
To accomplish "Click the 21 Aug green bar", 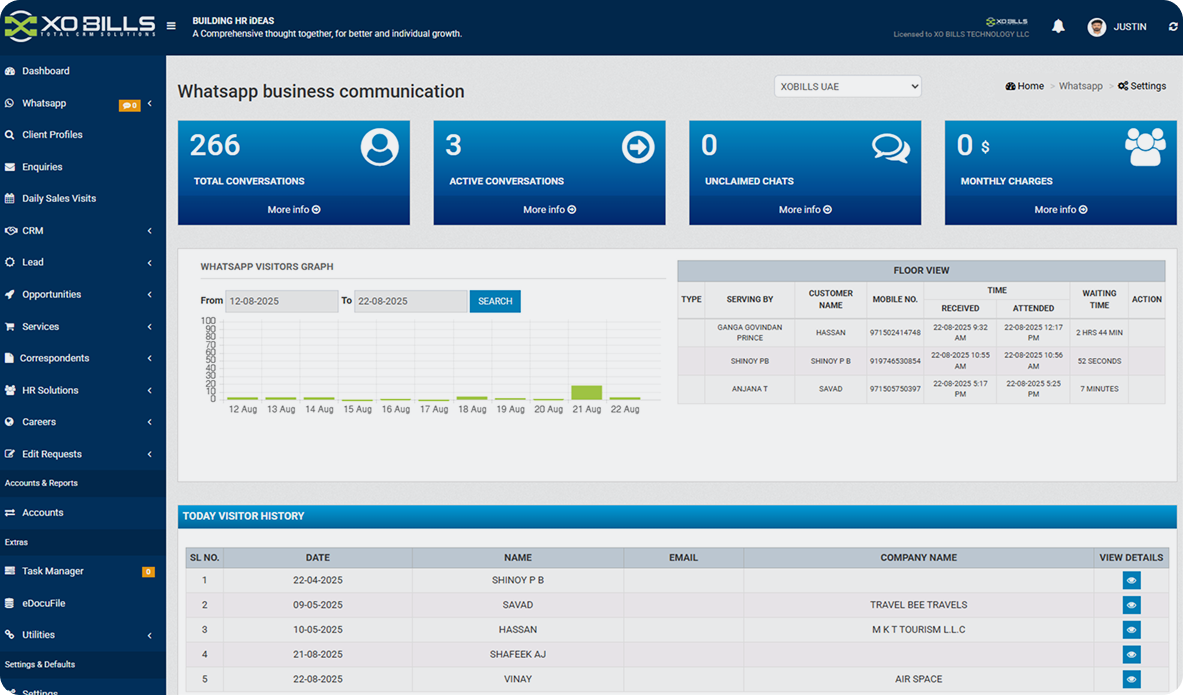I will click(x=586, y=392).
